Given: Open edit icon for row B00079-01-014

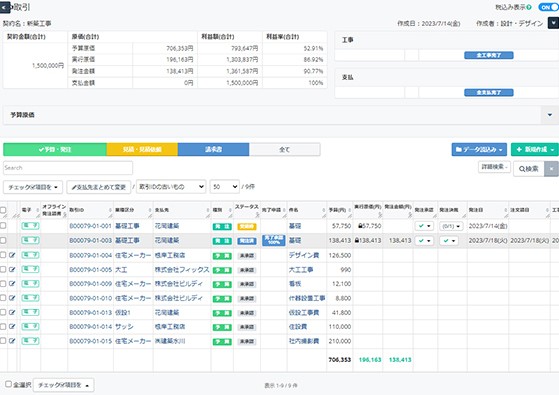Looking at the screenshot, I should (12, 327).
